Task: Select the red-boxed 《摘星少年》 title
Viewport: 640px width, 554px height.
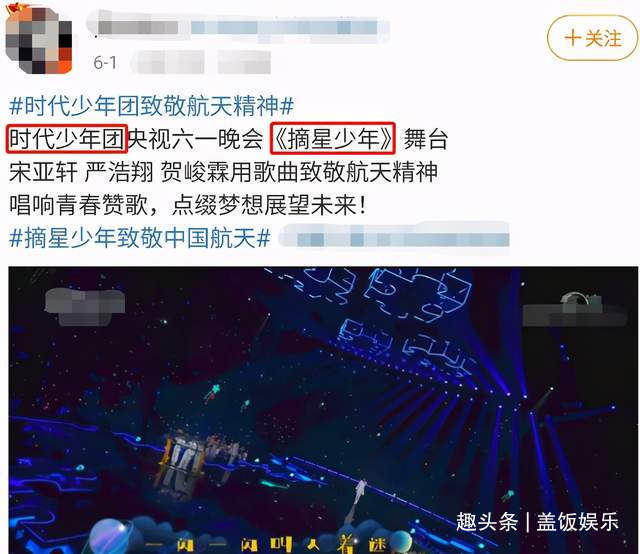Action: [x=333, y=139]
